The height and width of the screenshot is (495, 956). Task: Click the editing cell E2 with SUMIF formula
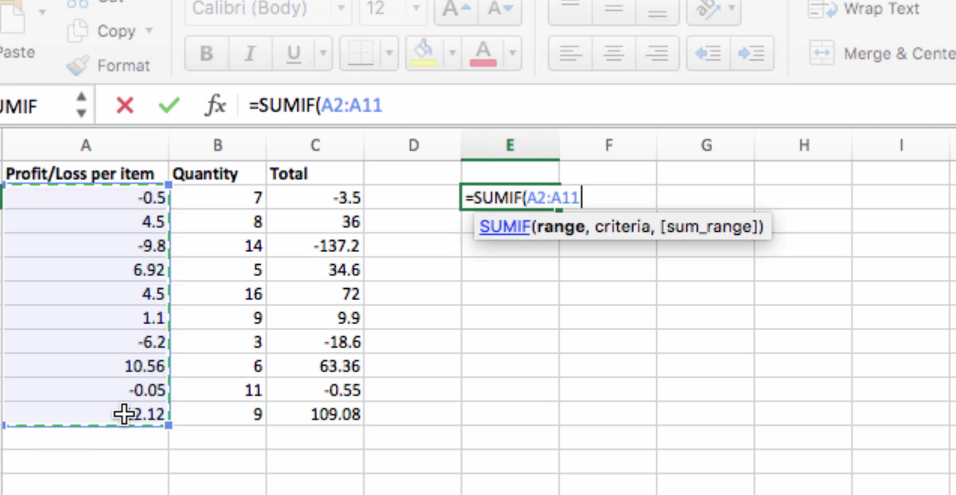510,198
